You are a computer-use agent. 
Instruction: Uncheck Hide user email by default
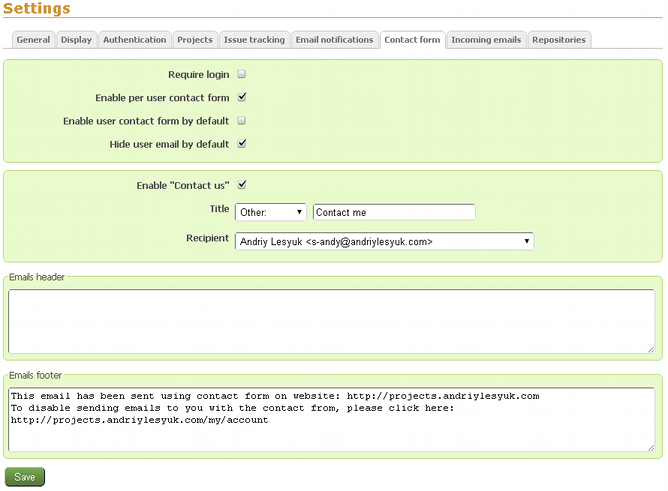tap(242, 143)
